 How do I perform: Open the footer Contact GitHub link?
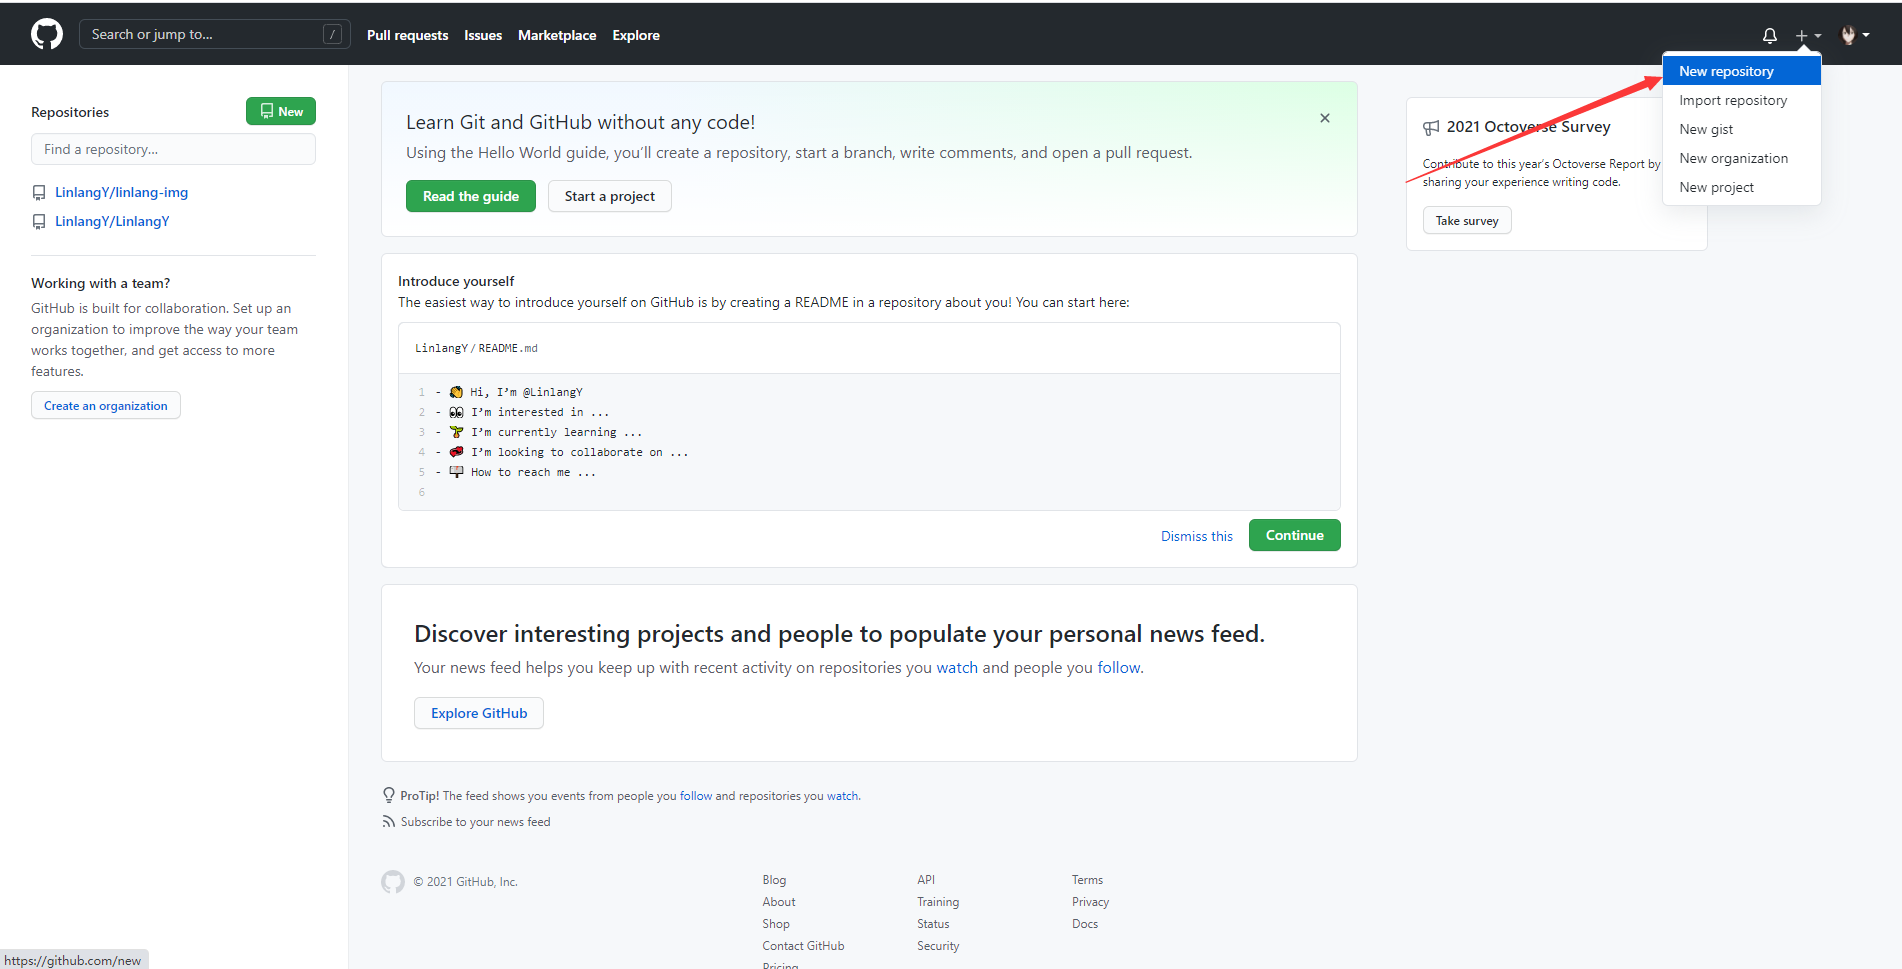(803, 946)
